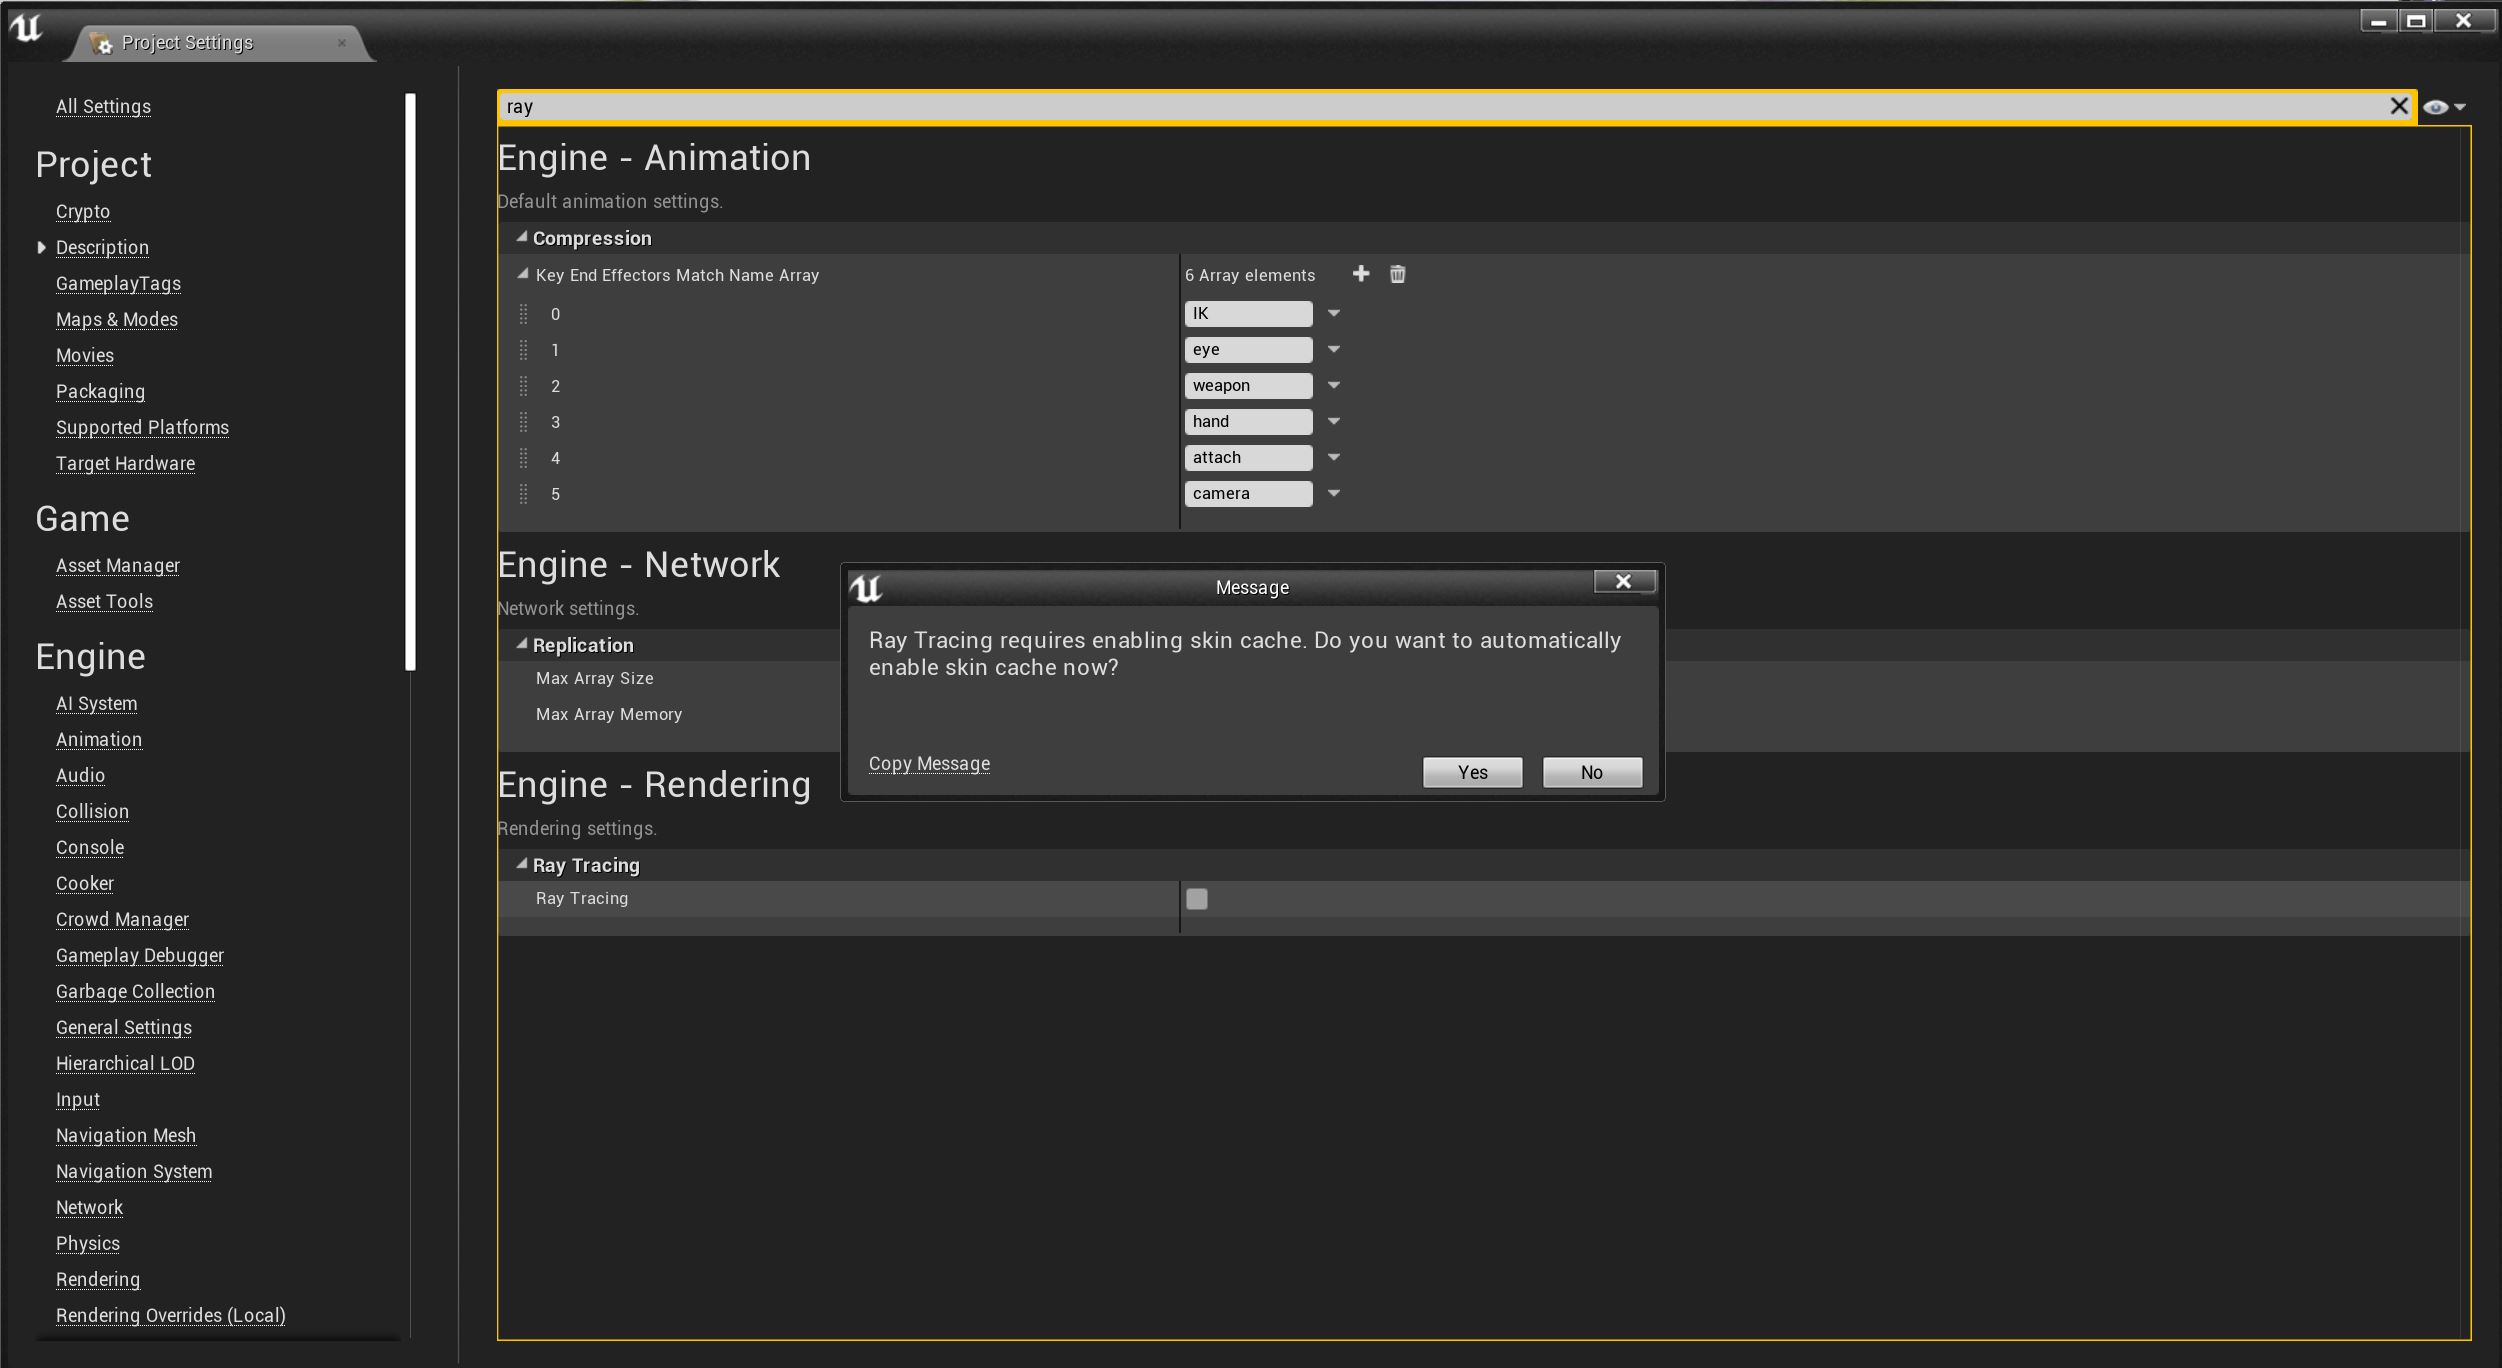Click the hand name input field

1247,422
